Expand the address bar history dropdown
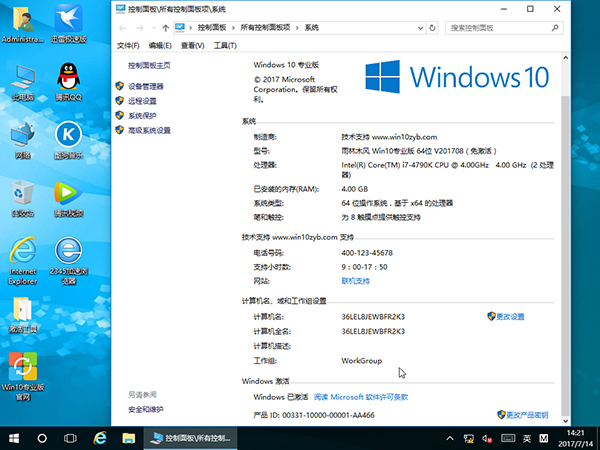Image resolution: width=600 pixels, height=450 pixels. coord(423,28)
